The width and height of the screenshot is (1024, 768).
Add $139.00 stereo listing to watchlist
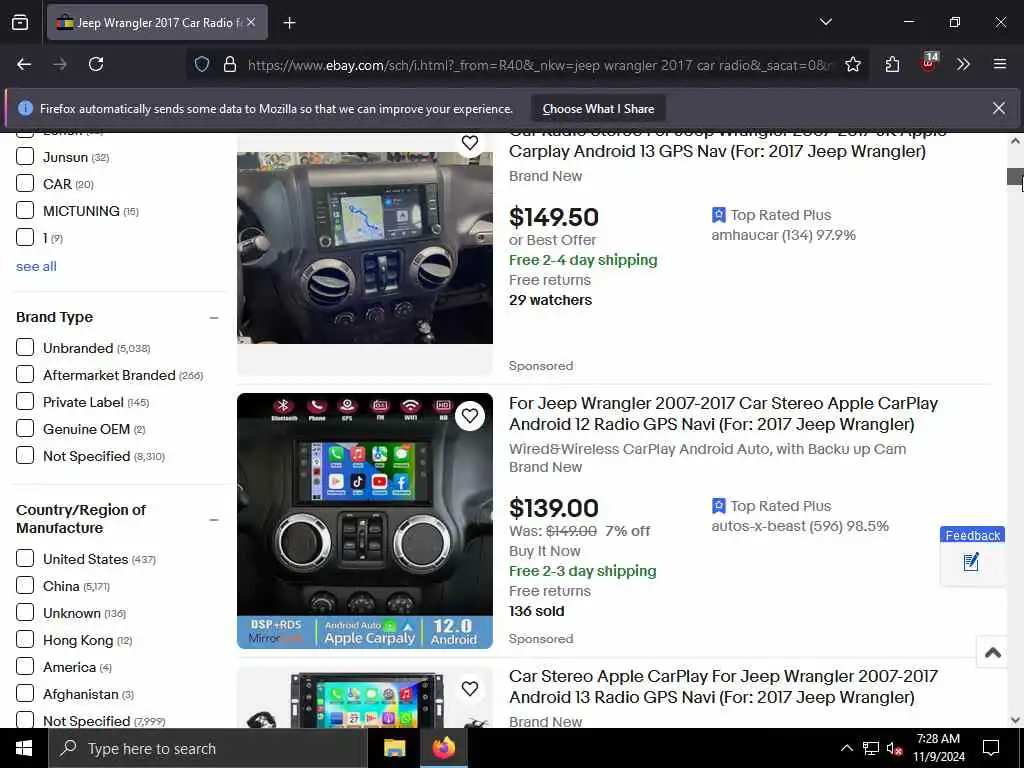coord(470,415)
